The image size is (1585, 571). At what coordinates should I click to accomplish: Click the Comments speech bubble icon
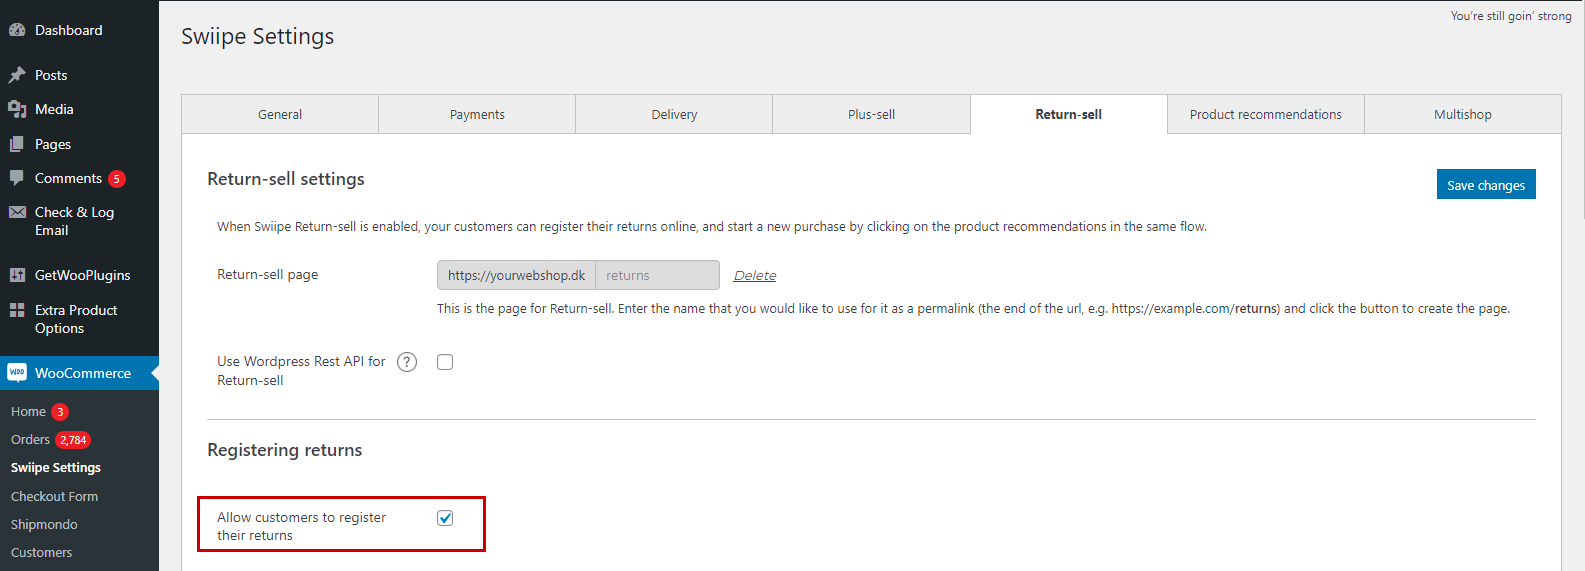tap(17, 178)
